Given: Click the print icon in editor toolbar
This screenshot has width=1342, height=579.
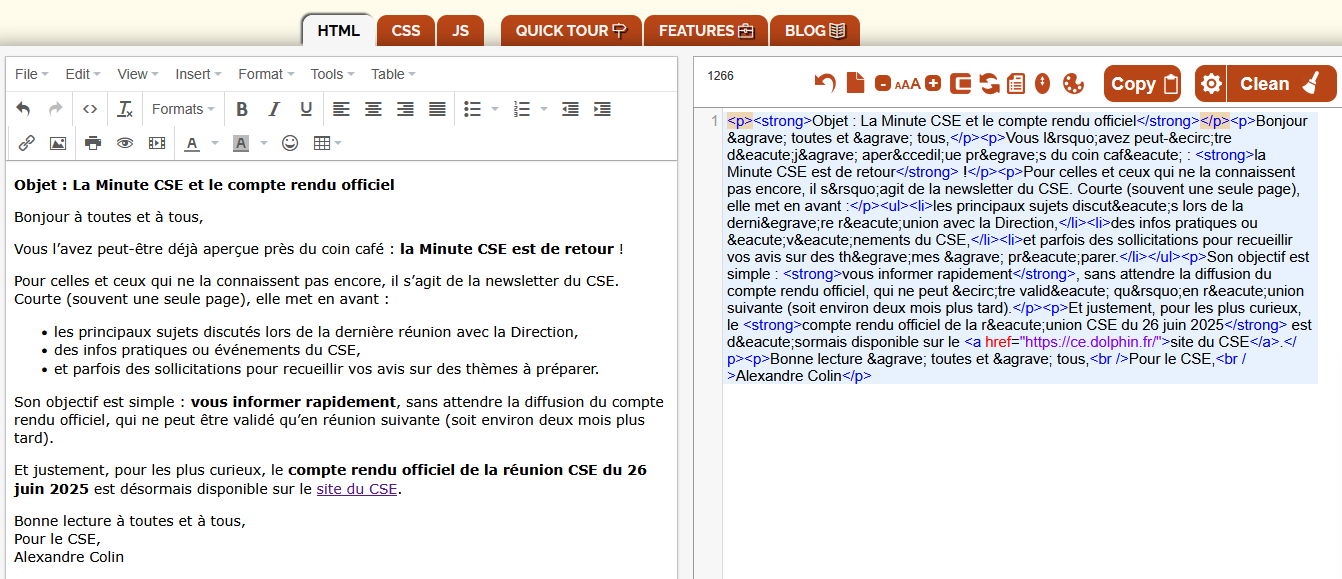Looking at the screenshot, I should (93, 143).
